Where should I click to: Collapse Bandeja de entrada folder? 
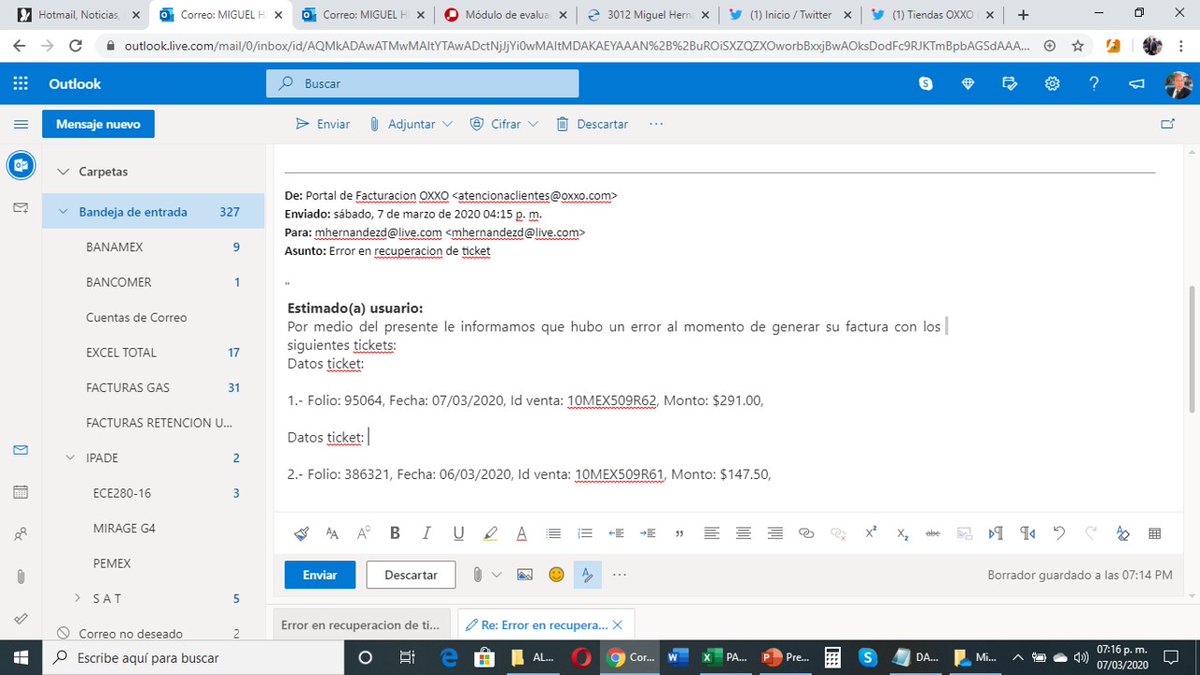[63, 212]
